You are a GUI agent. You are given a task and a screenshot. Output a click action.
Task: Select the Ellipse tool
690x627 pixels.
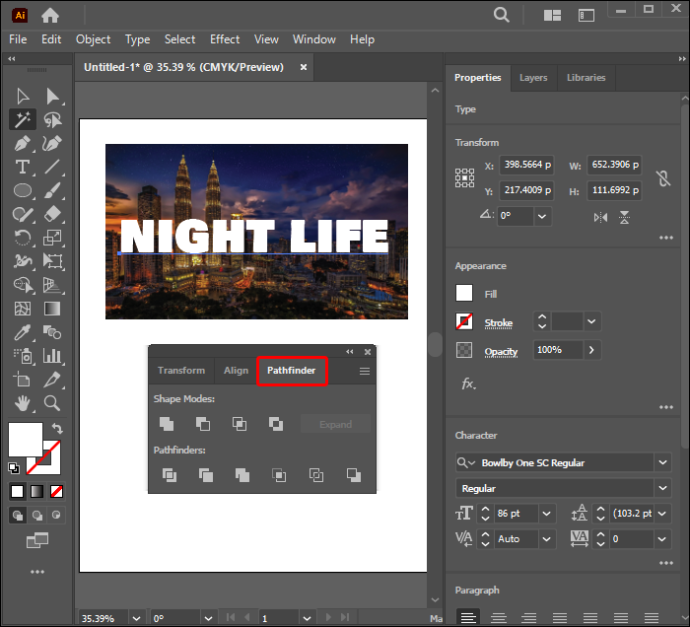coord(22,191)
